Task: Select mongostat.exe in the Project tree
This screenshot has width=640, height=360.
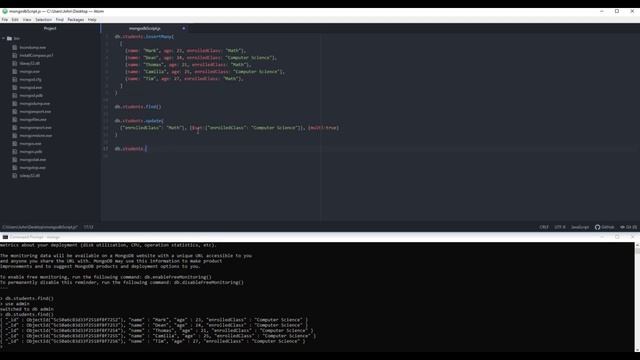Action: (33, 160)
